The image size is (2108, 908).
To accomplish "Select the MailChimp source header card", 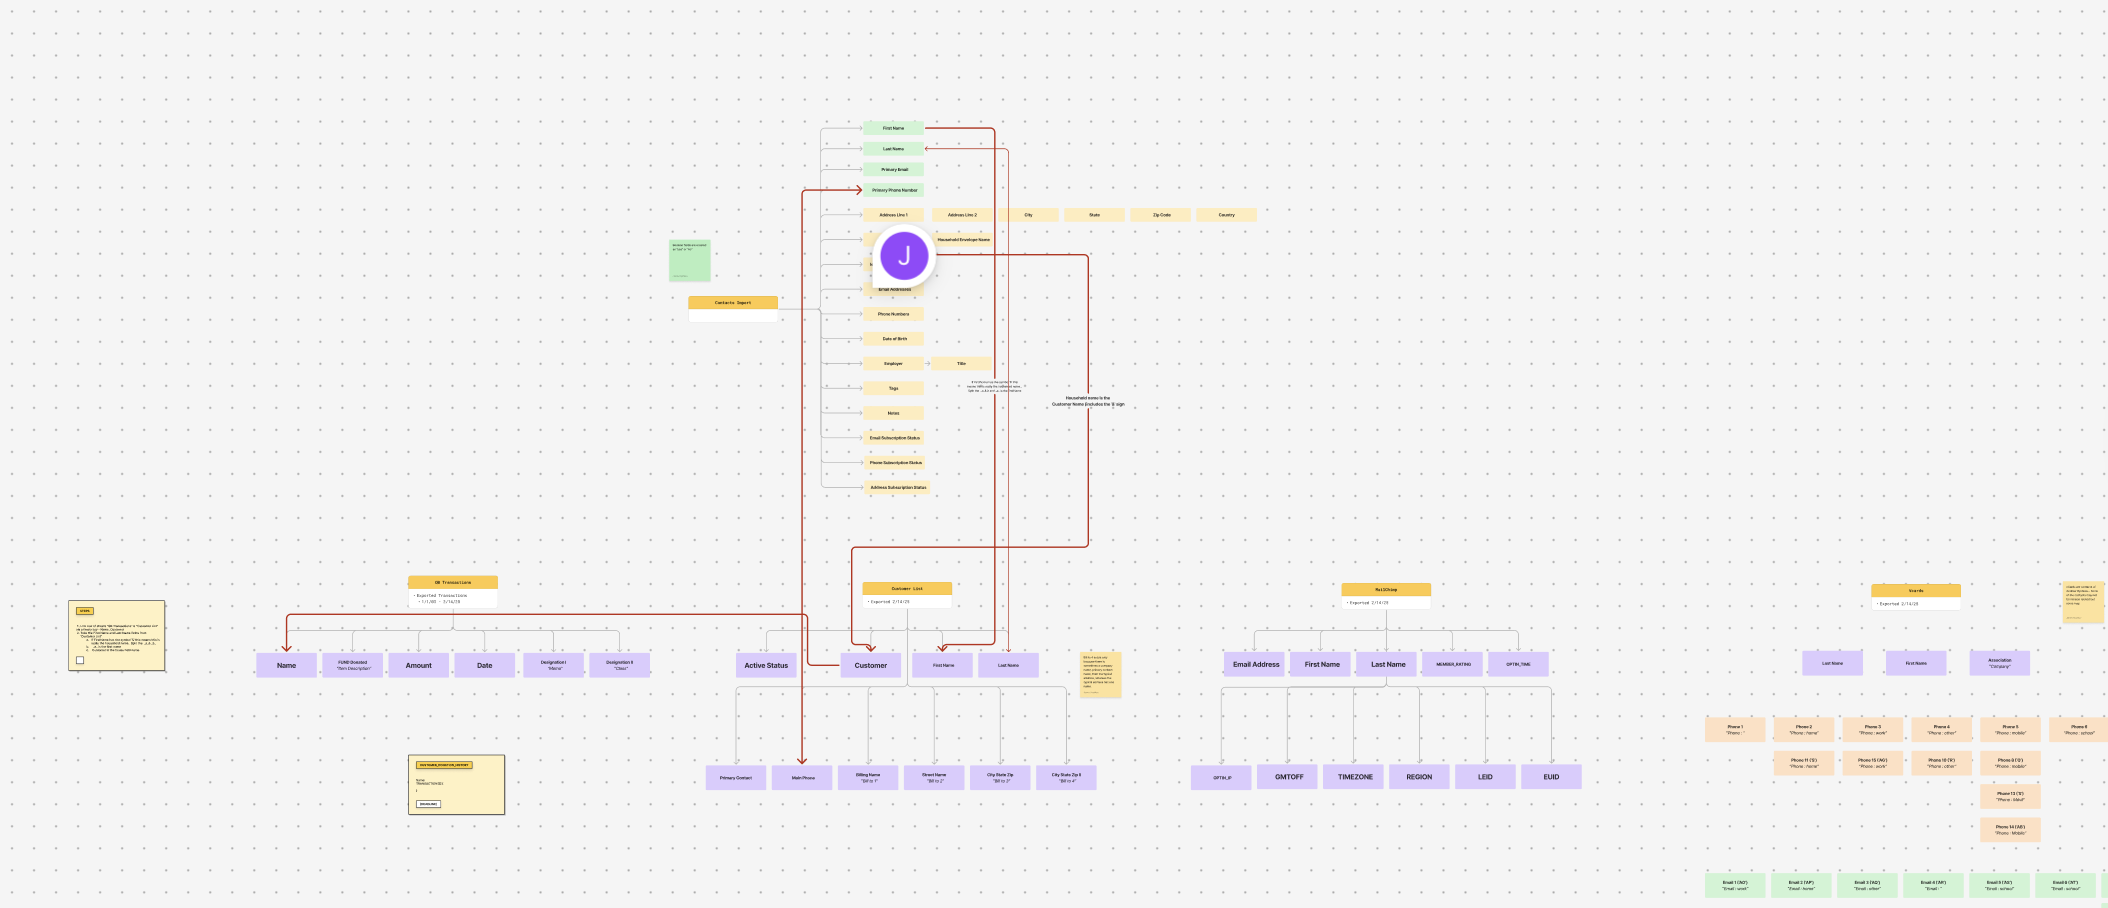I will (1385, 590).
